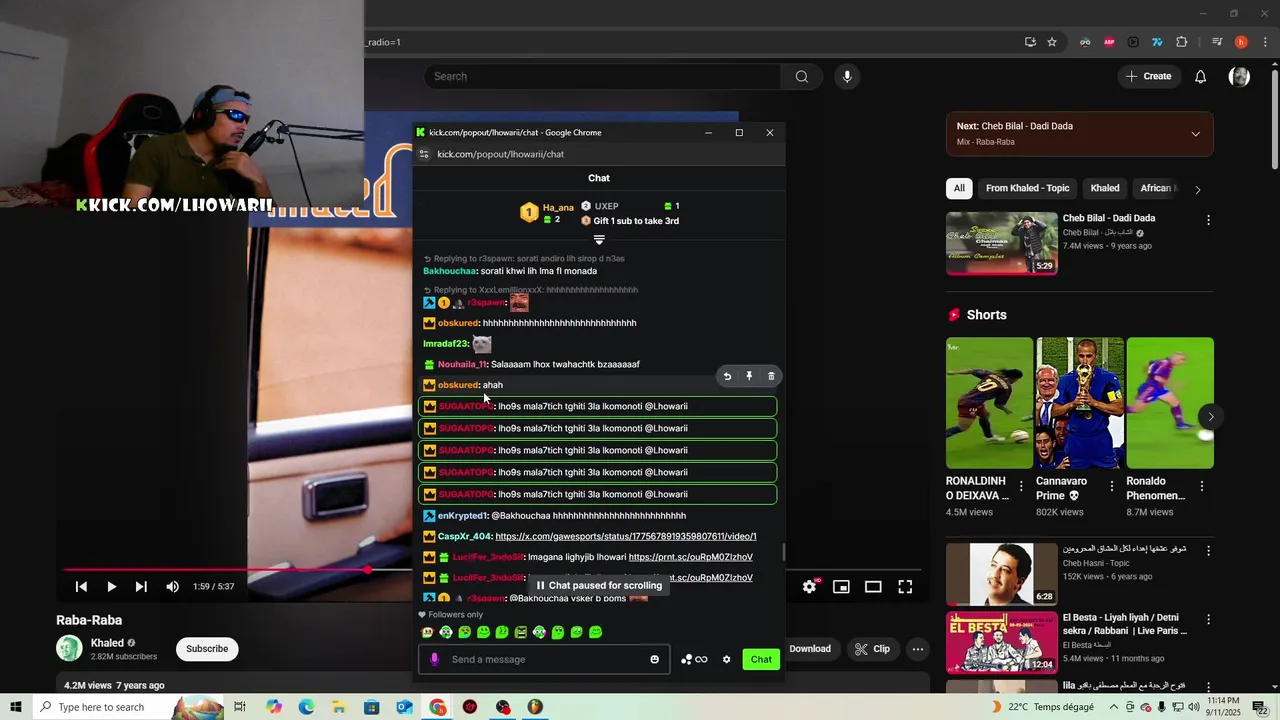1280x720 pixels.
Task: Open options for Cannavaro Prime short
Action: point(1111,487)
